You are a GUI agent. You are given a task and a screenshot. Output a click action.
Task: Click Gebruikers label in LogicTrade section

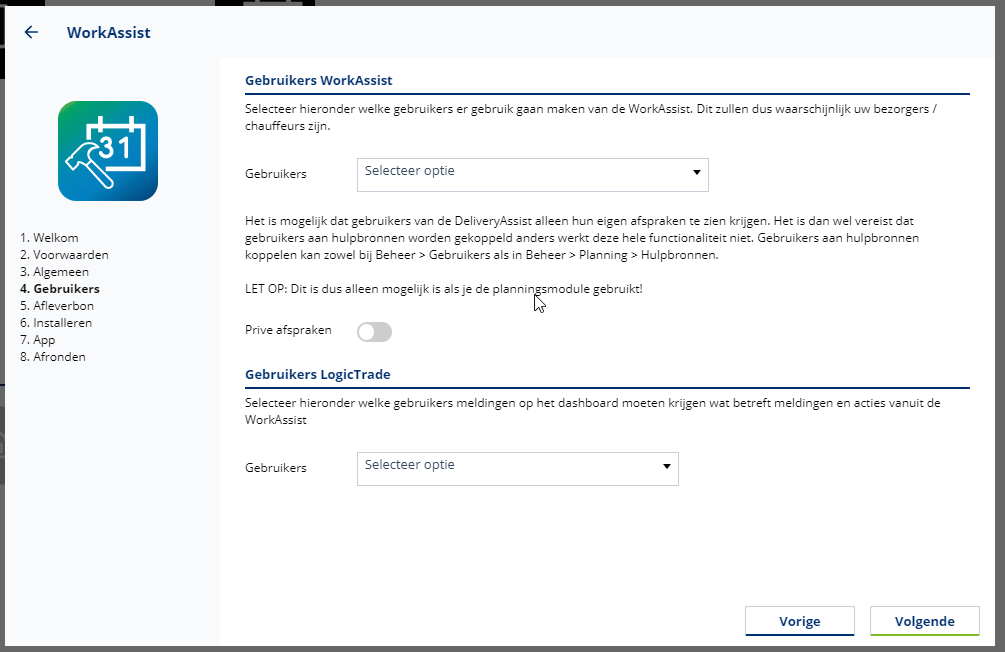click(x=276, y=468)
